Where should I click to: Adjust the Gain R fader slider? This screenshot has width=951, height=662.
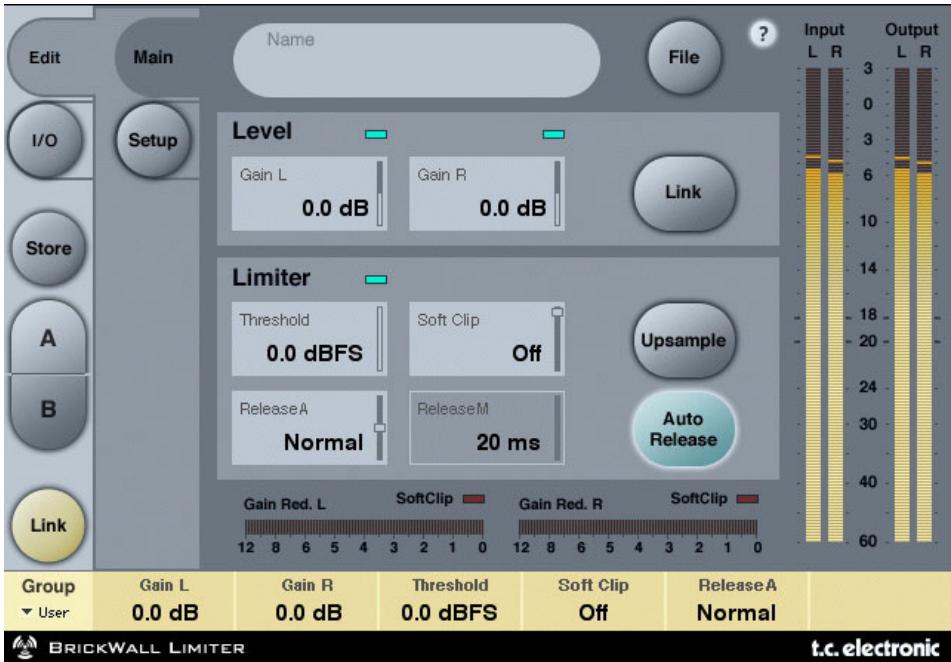pyautogui.click(x=557, y=194)
